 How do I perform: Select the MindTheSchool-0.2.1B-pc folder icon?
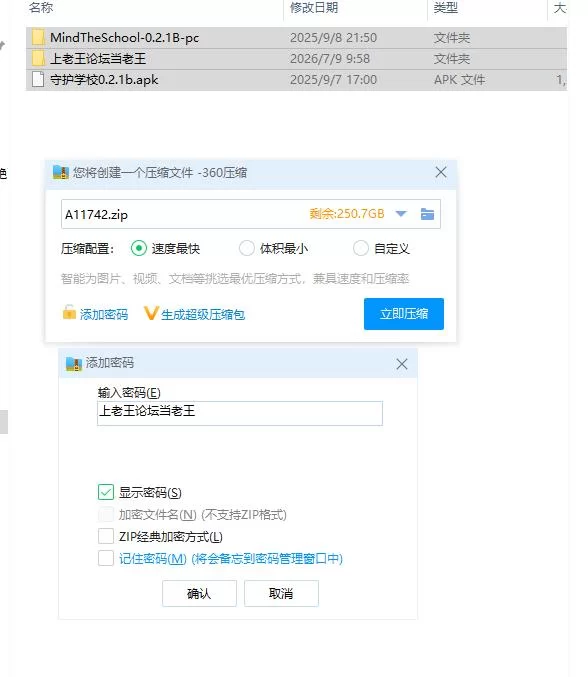point(38,38)
